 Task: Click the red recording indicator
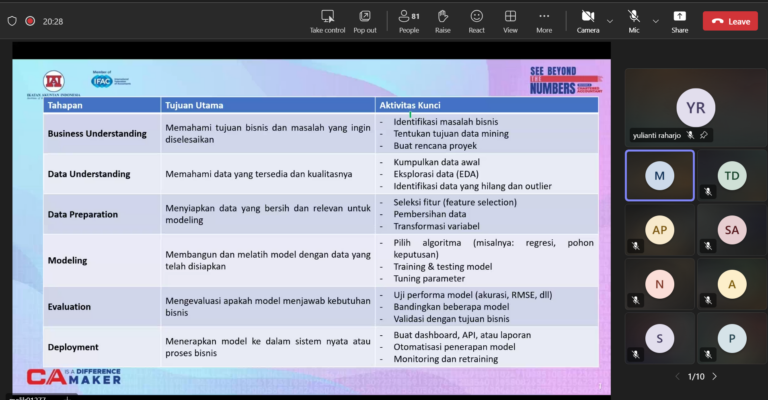pos(30,20)
